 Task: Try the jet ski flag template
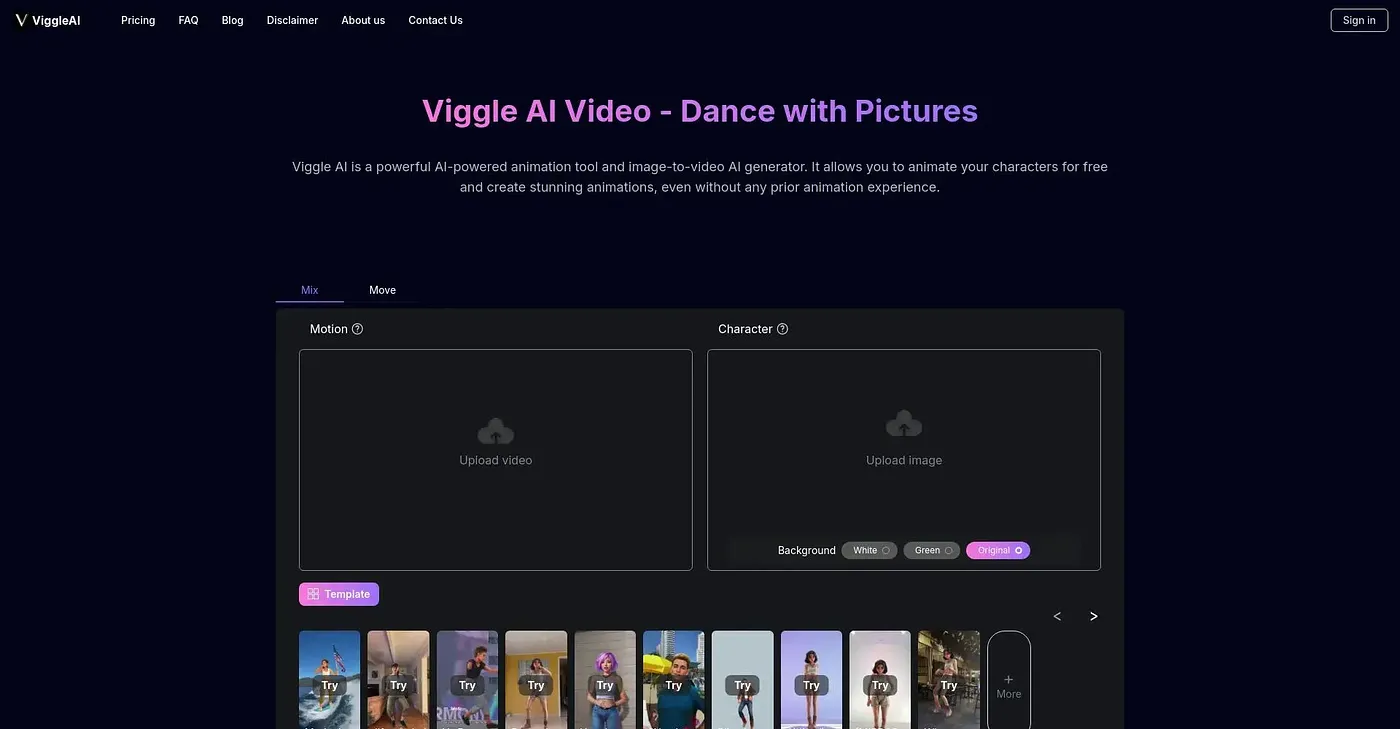tap(330, 685)
